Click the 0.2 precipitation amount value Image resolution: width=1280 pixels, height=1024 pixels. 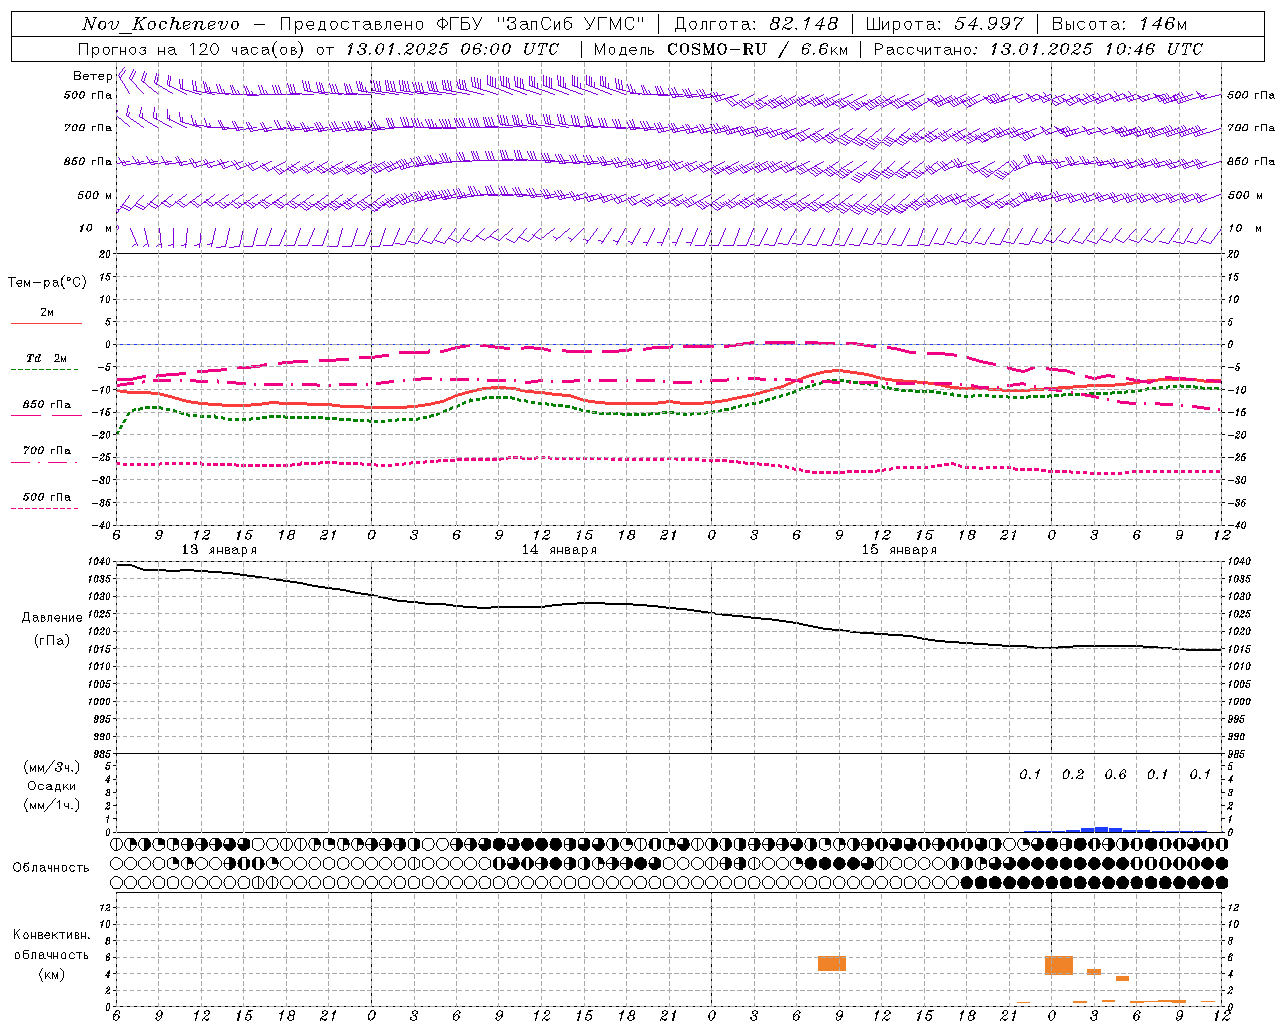pyautogui.click(x=1073, y=775)
